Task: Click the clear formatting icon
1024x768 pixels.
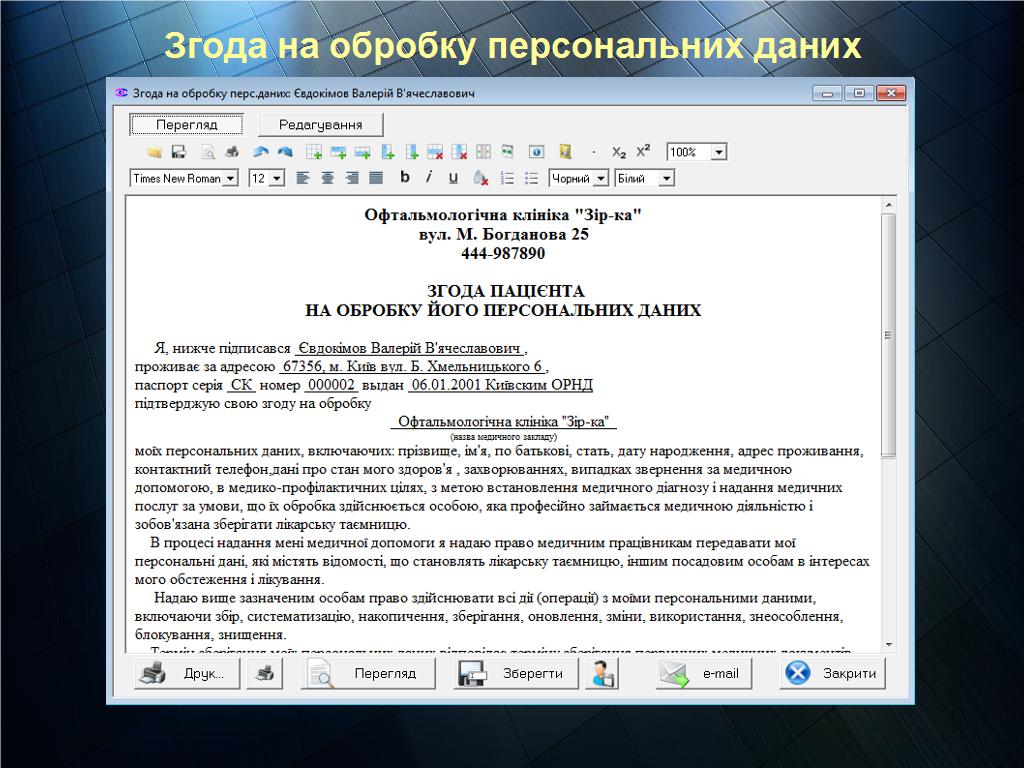Action: point(481,179)
